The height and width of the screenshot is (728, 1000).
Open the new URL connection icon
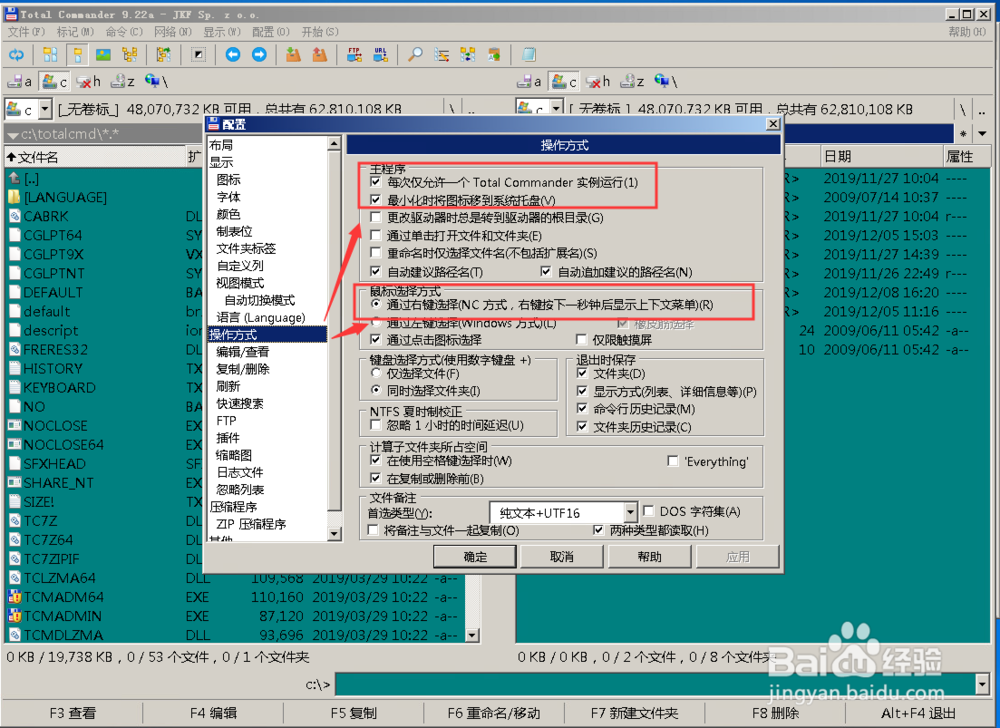click(x=381, y=55)
